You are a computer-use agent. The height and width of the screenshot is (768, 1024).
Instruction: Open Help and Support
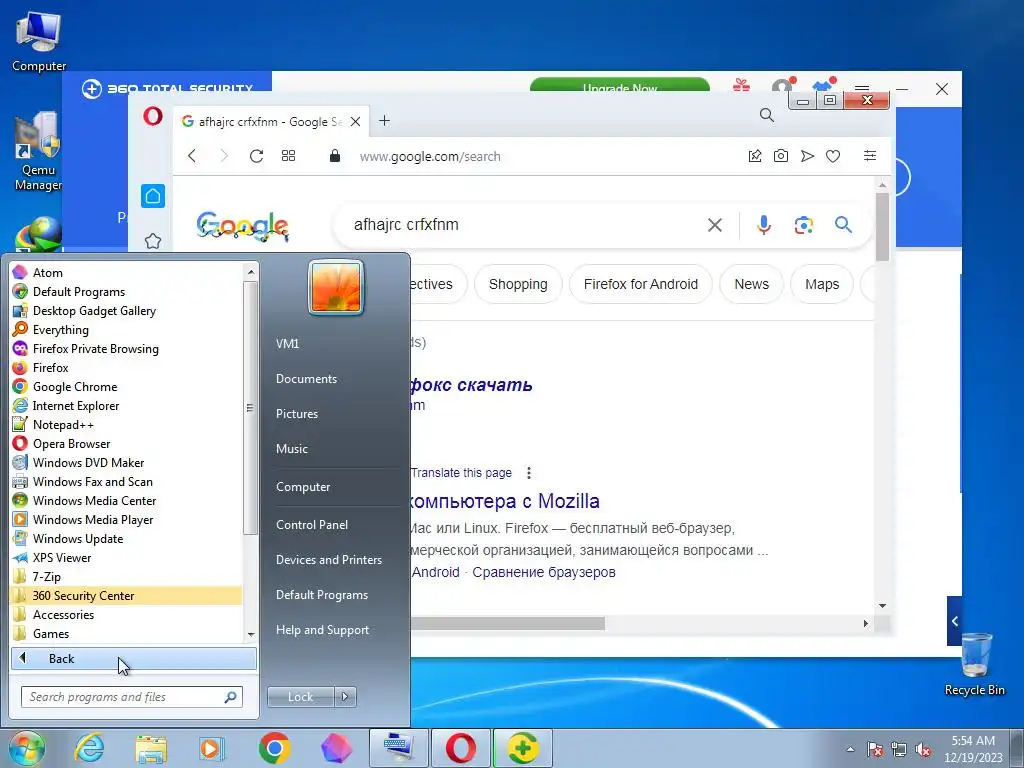322,630
